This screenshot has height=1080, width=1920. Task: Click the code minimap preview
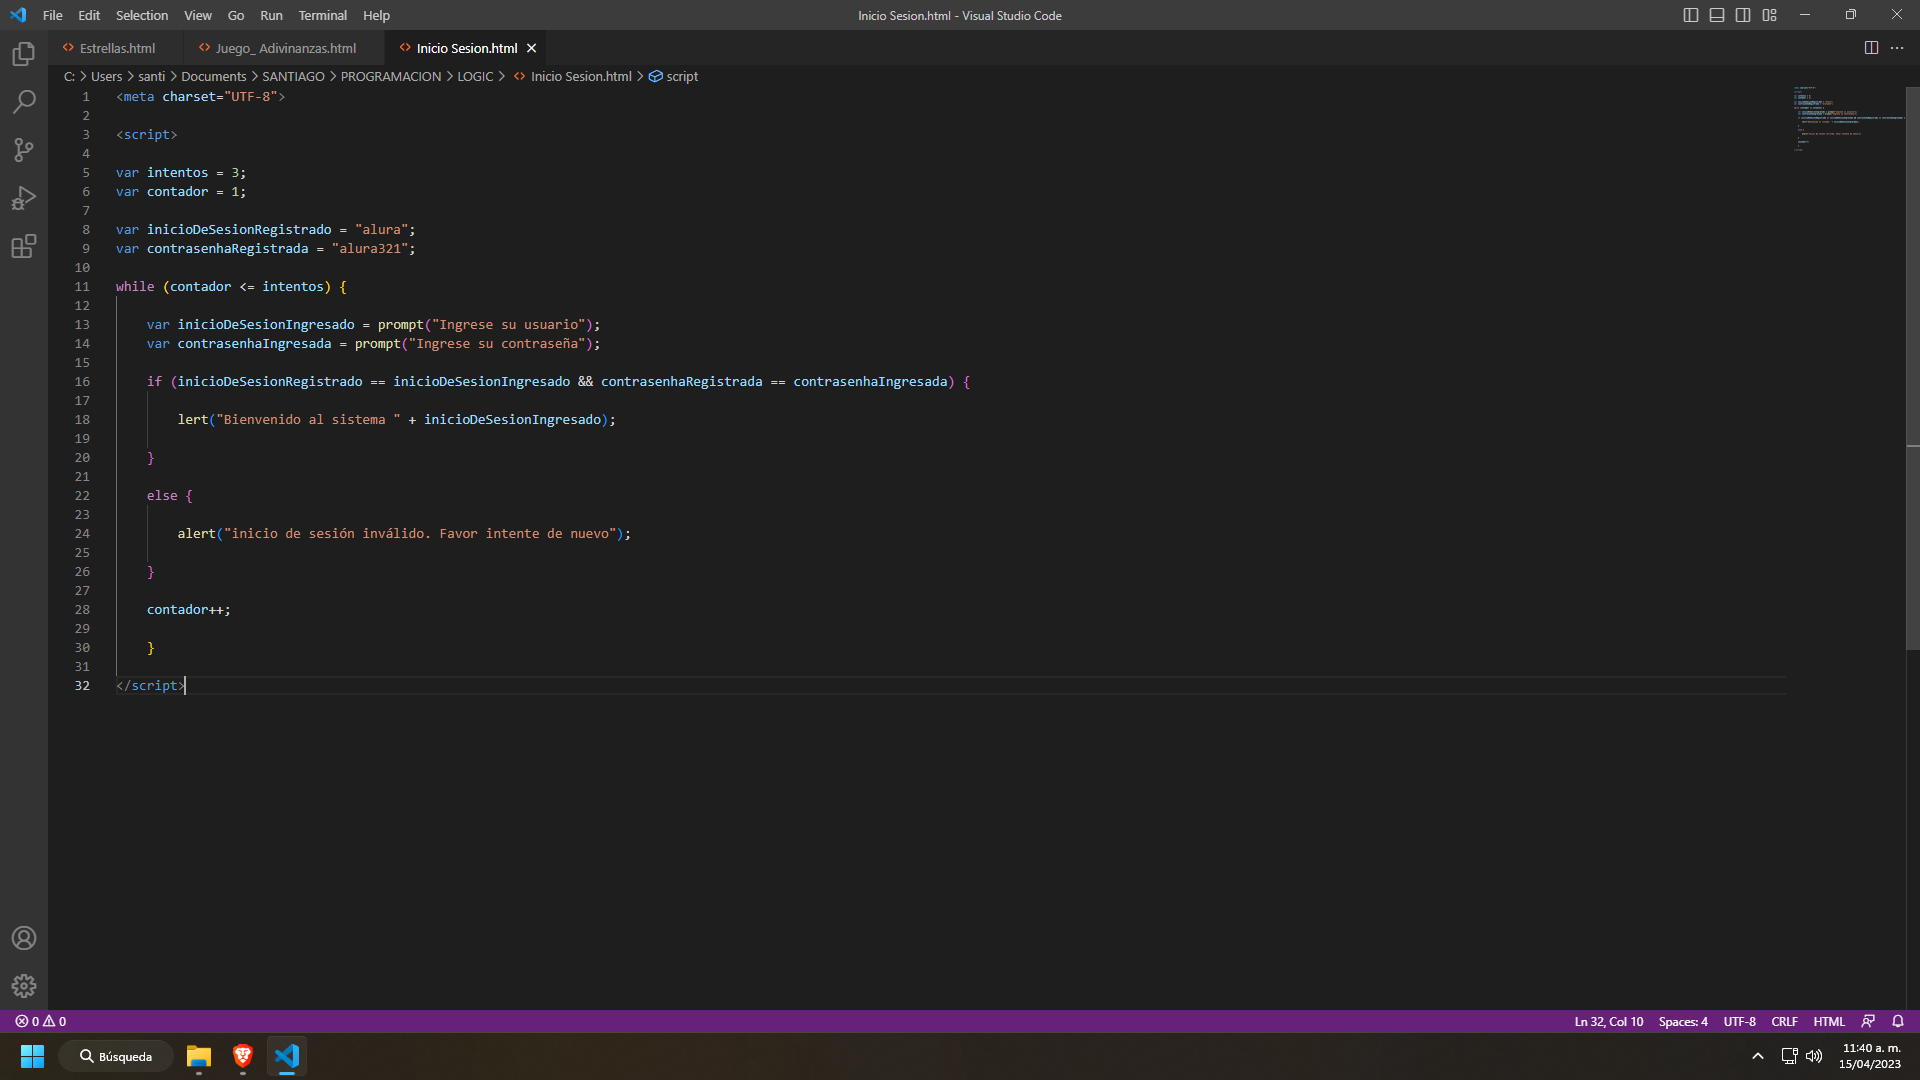[x=1848, y=118]
